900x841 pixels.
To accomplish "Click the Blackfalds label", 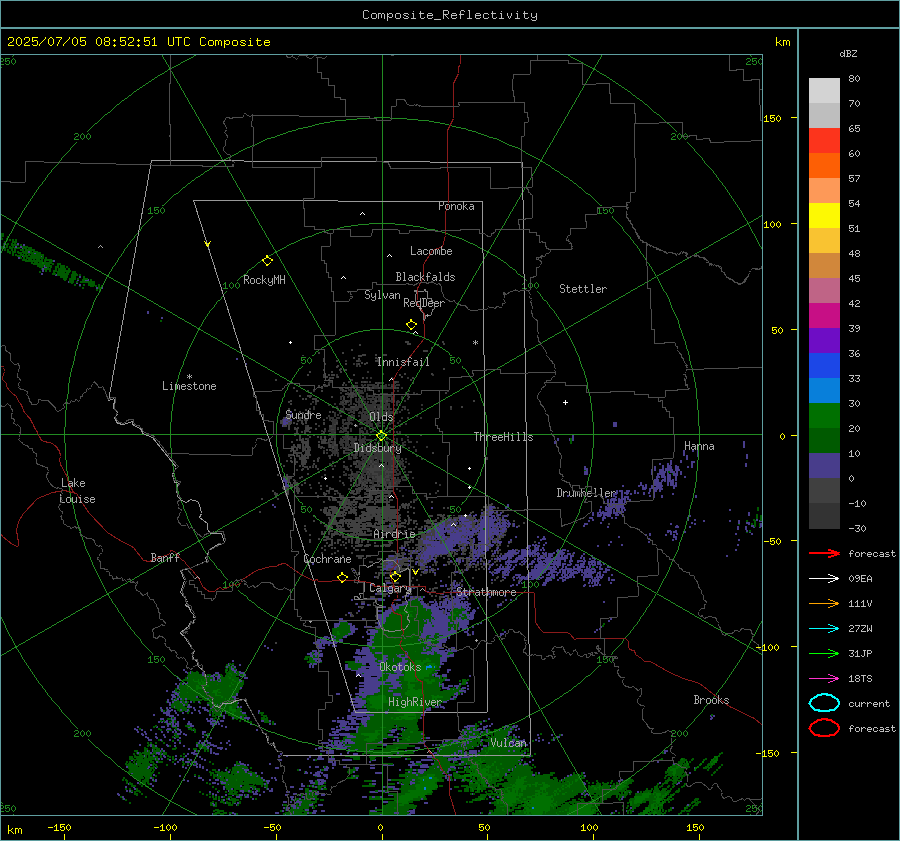I will click(425, 277).
